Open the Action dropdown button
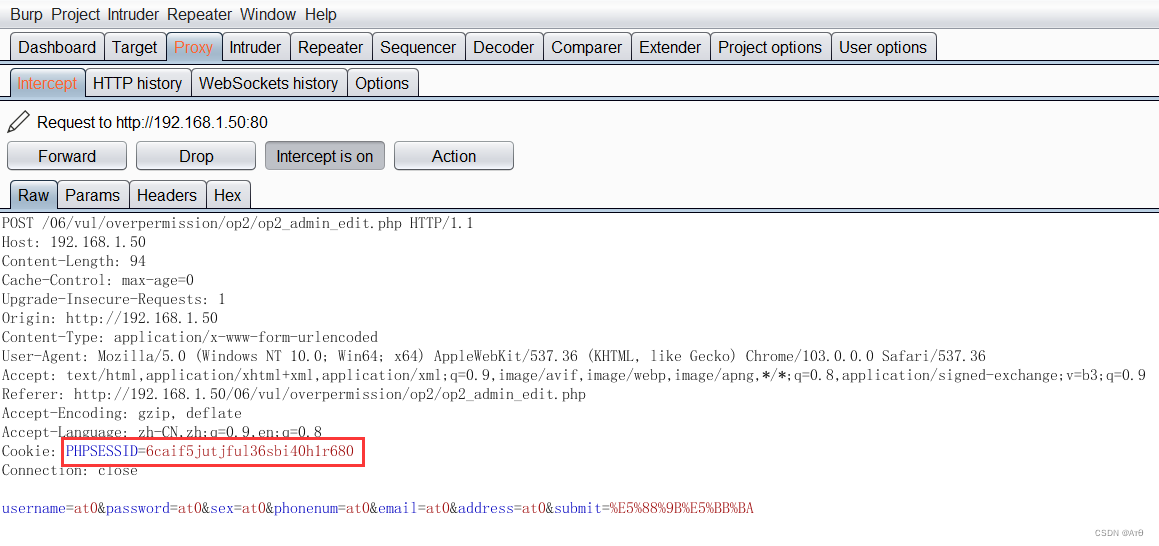The image size is (1159, 546). point(454,156)
